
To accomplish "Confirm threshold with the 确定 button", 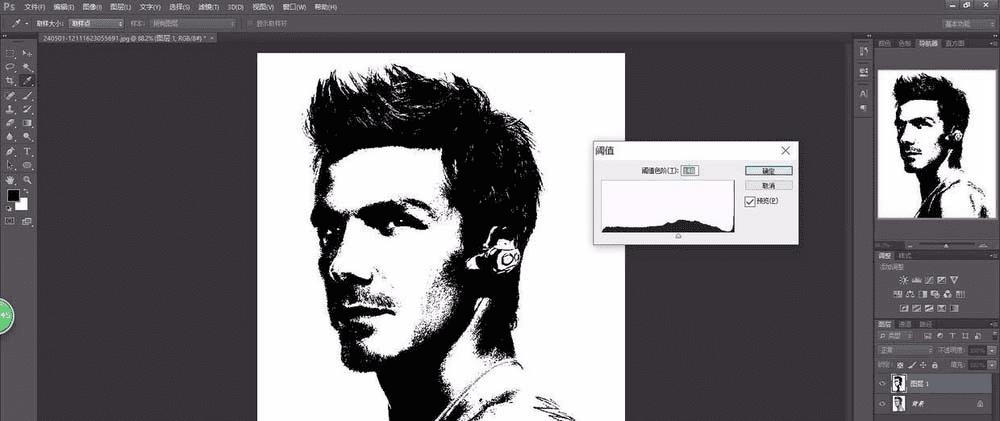I will tap(768, 171).
